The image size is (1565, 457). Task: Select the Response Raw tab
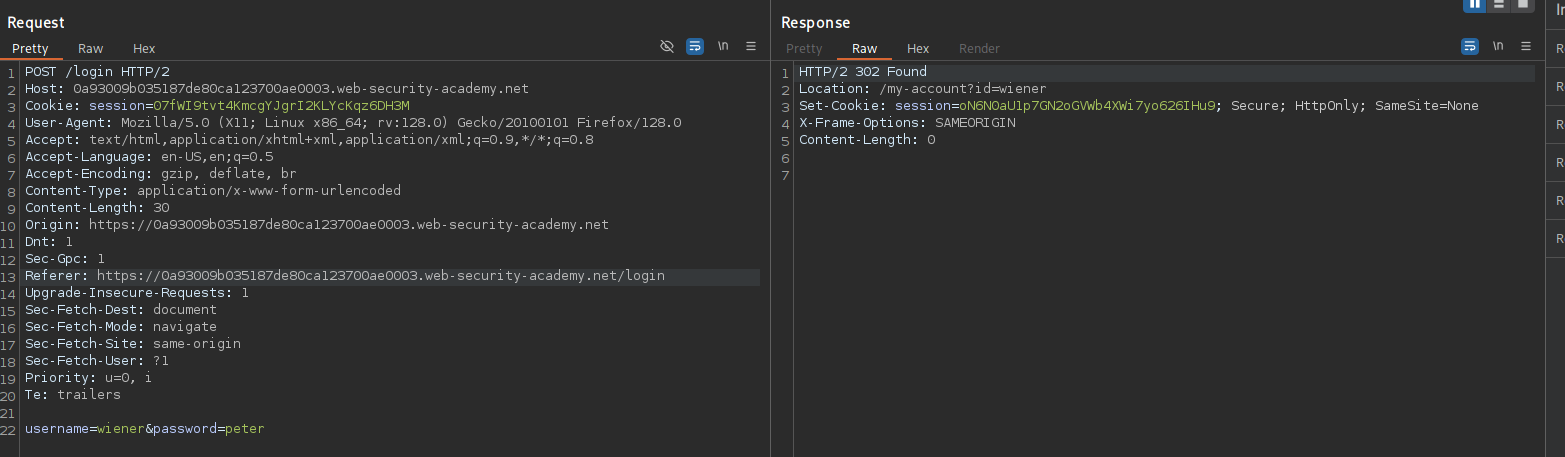pos(864,49)
